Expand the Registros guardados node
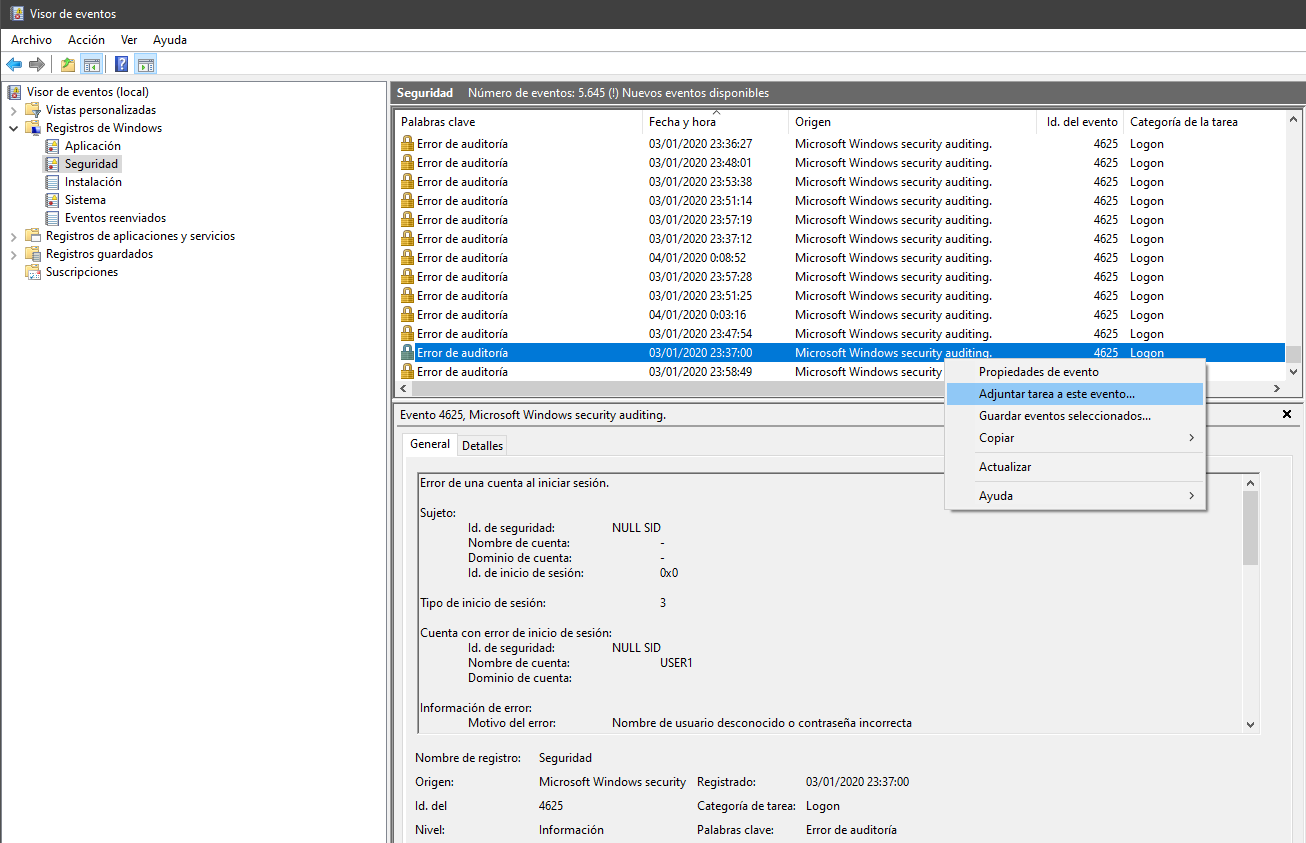 14,254
